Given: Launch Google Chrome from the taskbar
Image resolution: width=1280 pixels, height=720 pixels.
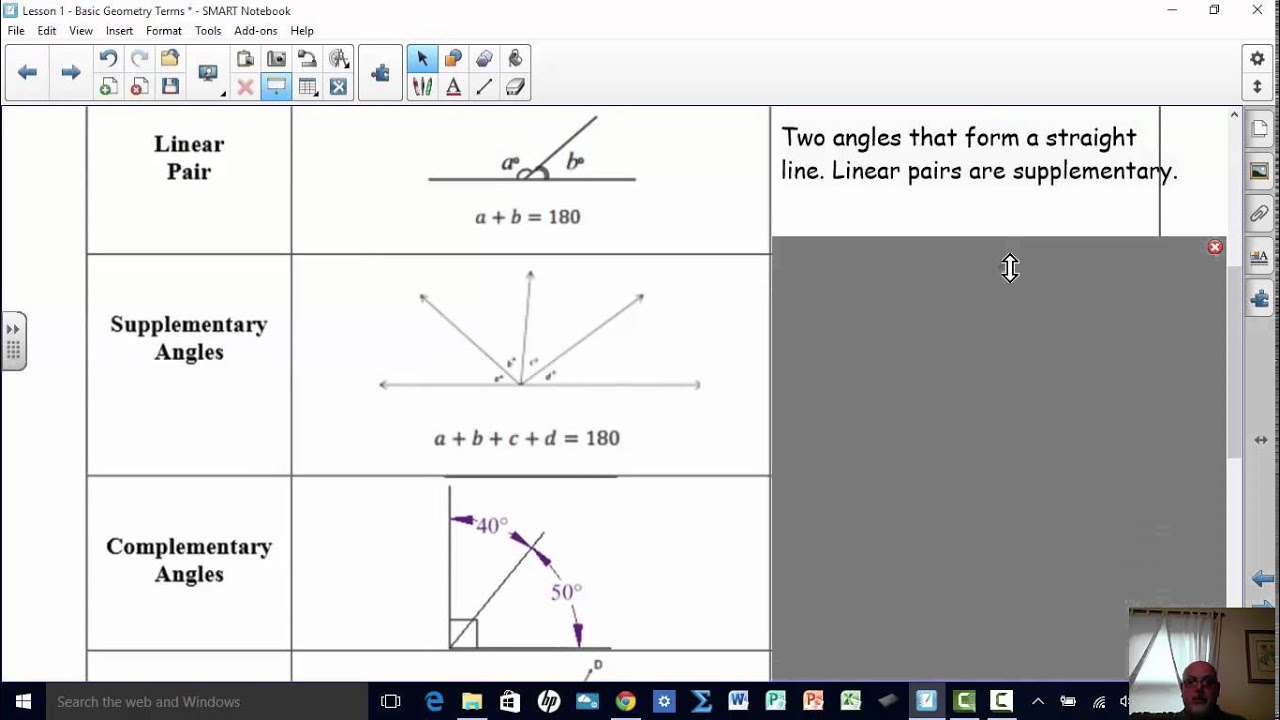Looking at the screenshot, I should (x=625, y=702).
